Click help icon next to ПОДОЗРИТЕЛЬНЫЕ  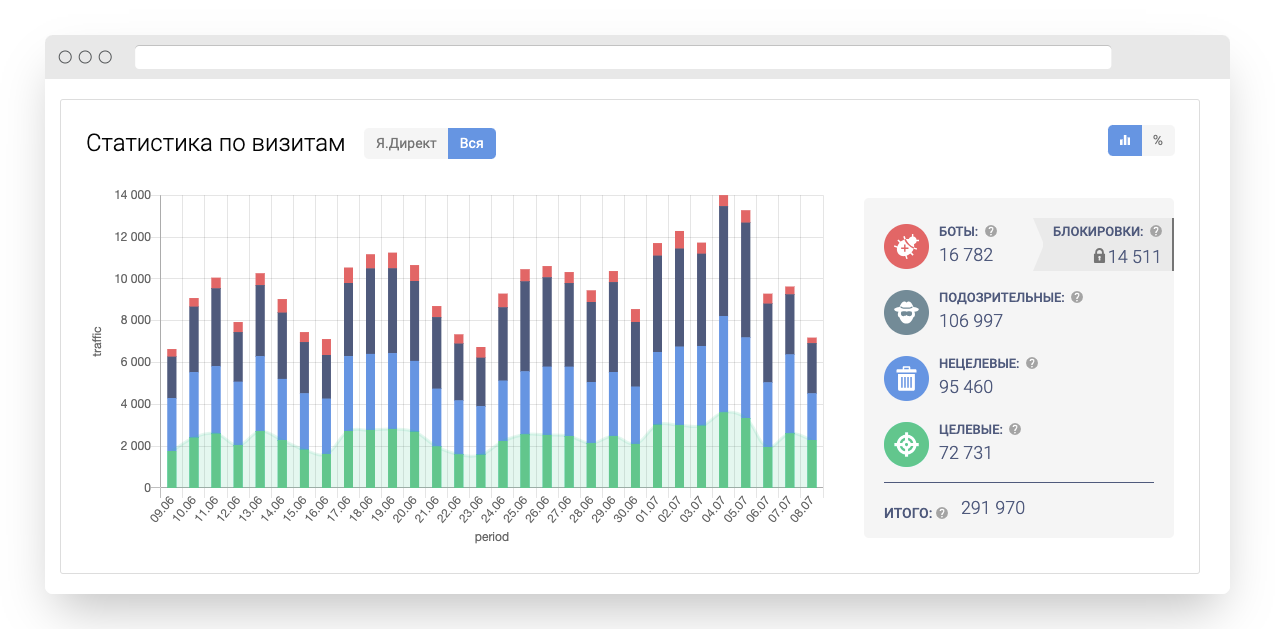coord(1077,298)
